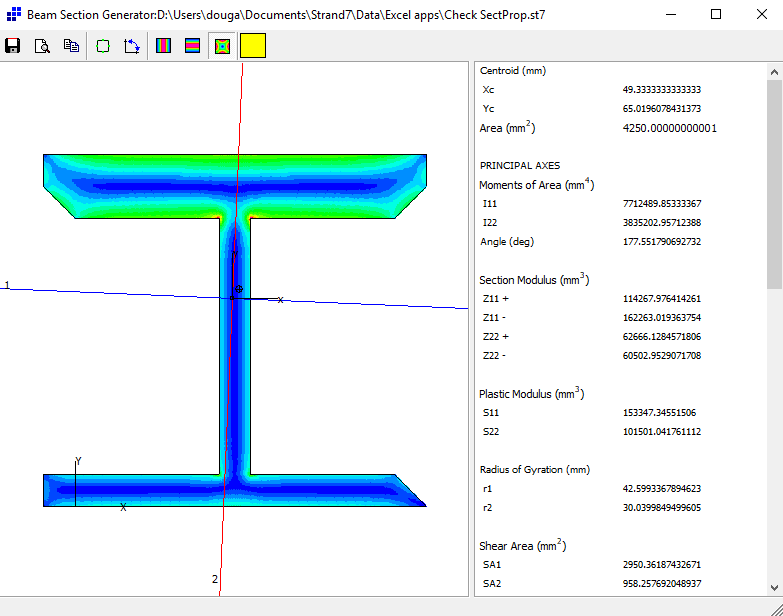Select the SA1 shear area value
The width and height of the screenshot is (783, 616).
click(x=661, y=565)
